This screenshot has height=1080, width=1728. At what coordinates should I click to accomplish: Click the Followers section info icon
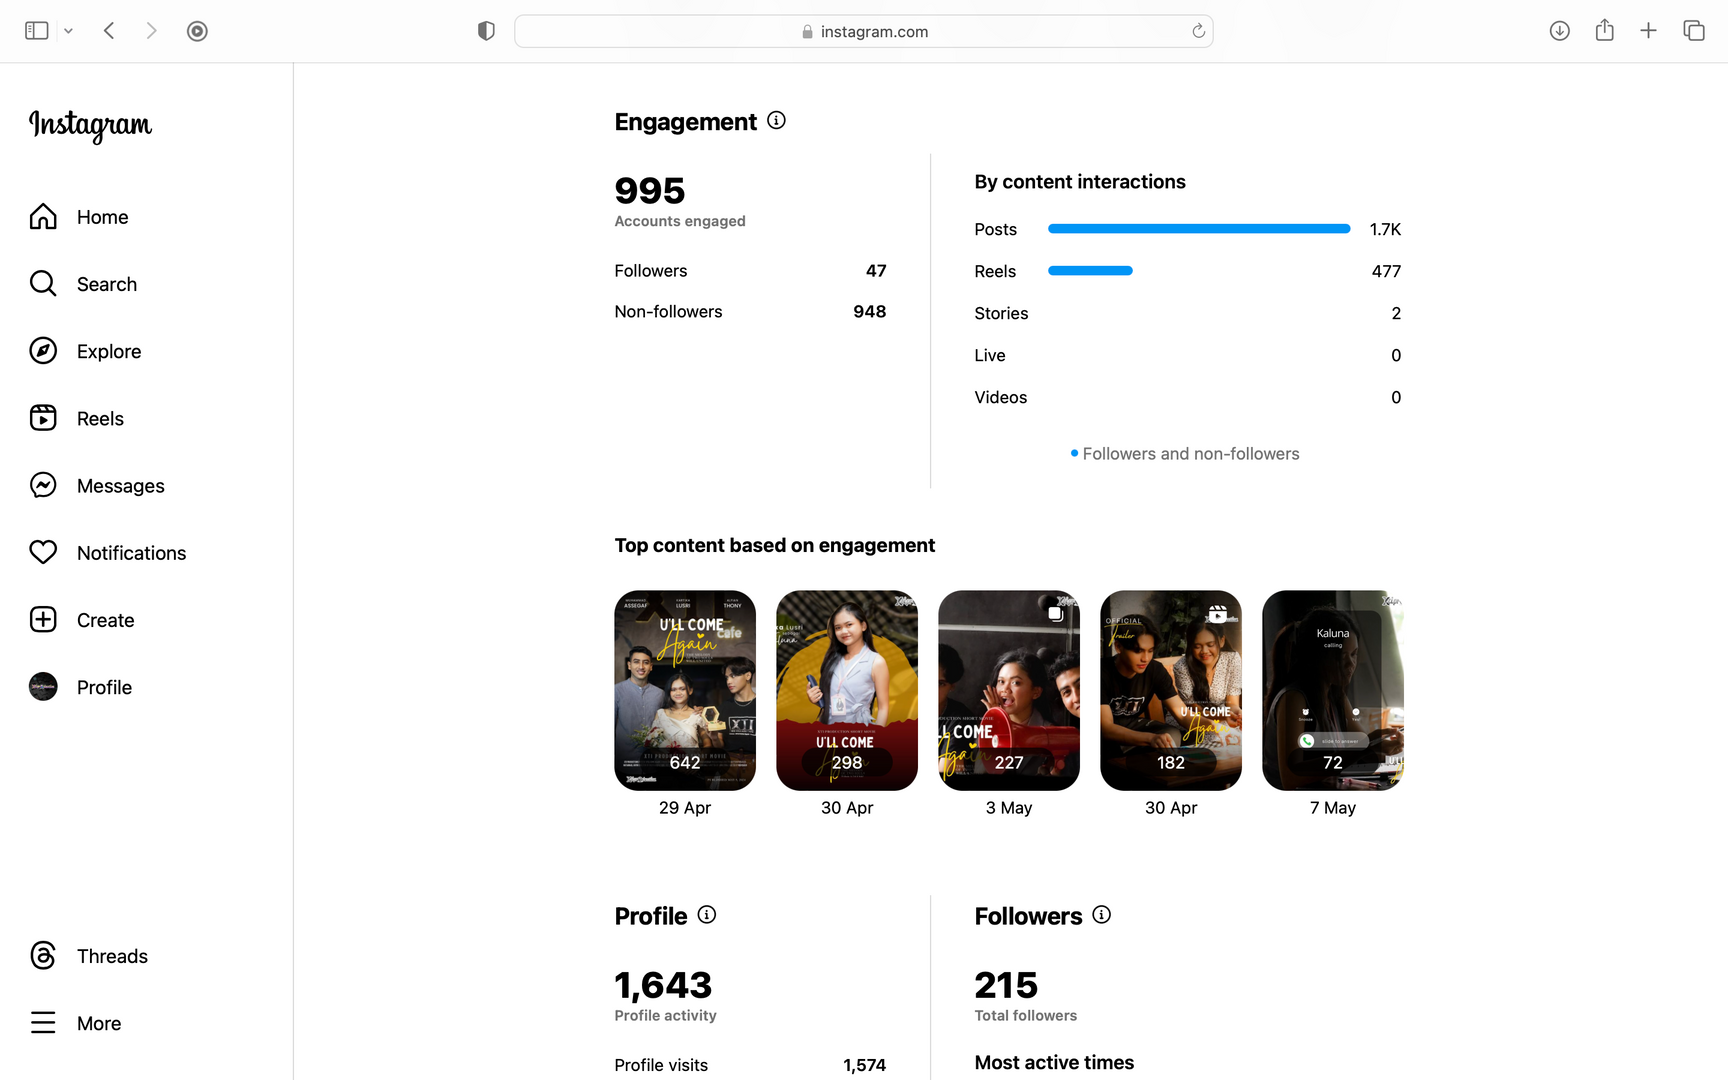click(x=1101, y=915)
